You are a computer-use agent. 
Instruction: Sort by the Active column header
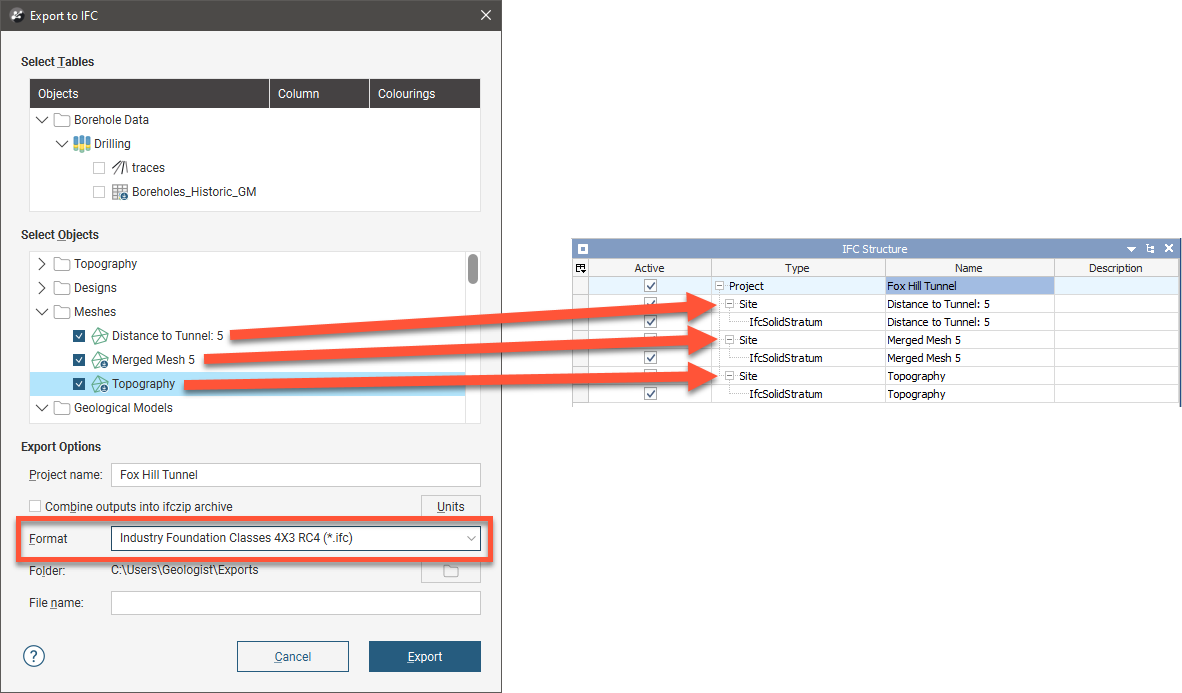click(x=650, y=268)
